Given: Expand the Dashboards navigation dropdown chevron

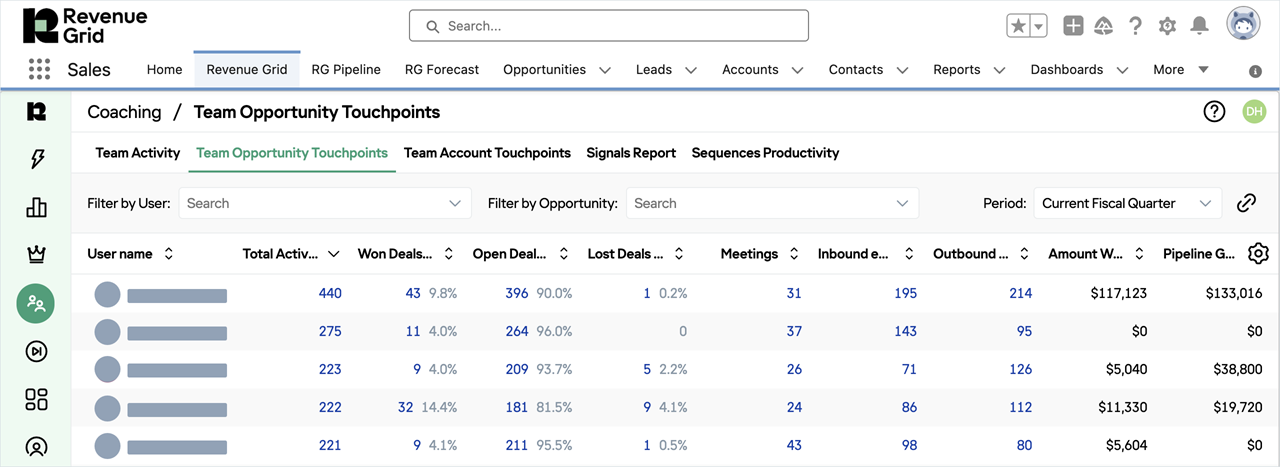Looking at the screenshot, I should [x=1122, y=70].
